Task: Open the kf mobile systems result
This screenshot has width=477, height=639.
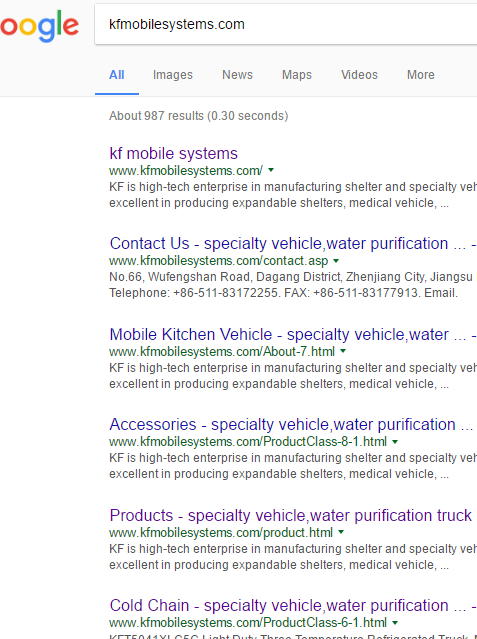Action: coord(174,154)
